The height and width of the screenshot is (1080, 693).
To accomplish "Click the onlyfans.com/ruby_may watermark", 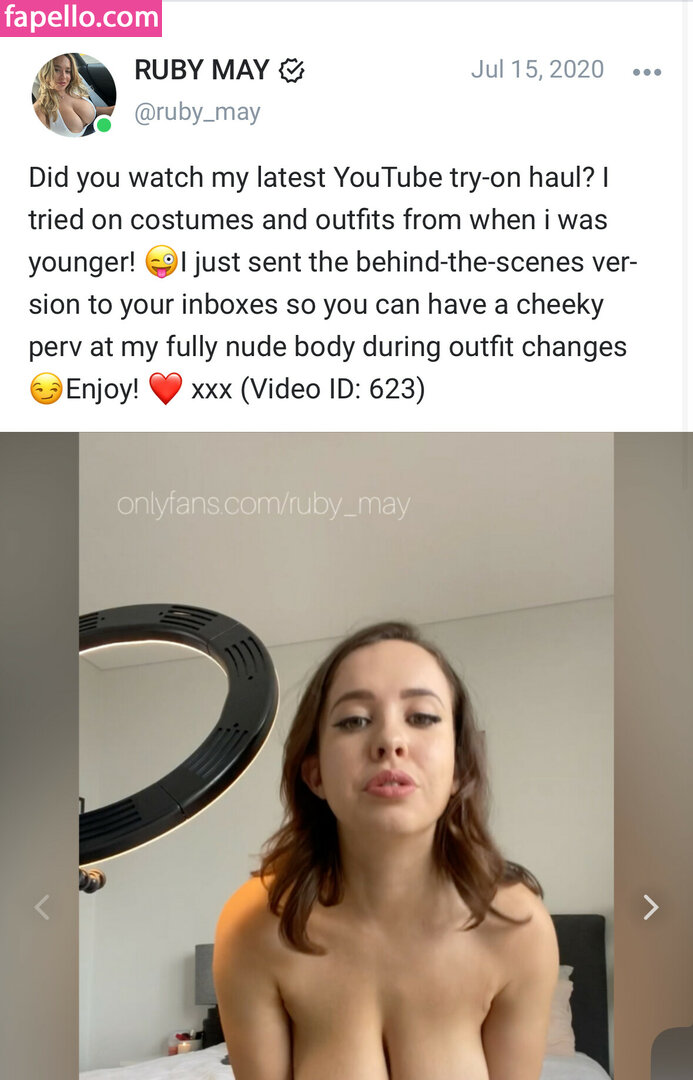I will pos(263,505).
